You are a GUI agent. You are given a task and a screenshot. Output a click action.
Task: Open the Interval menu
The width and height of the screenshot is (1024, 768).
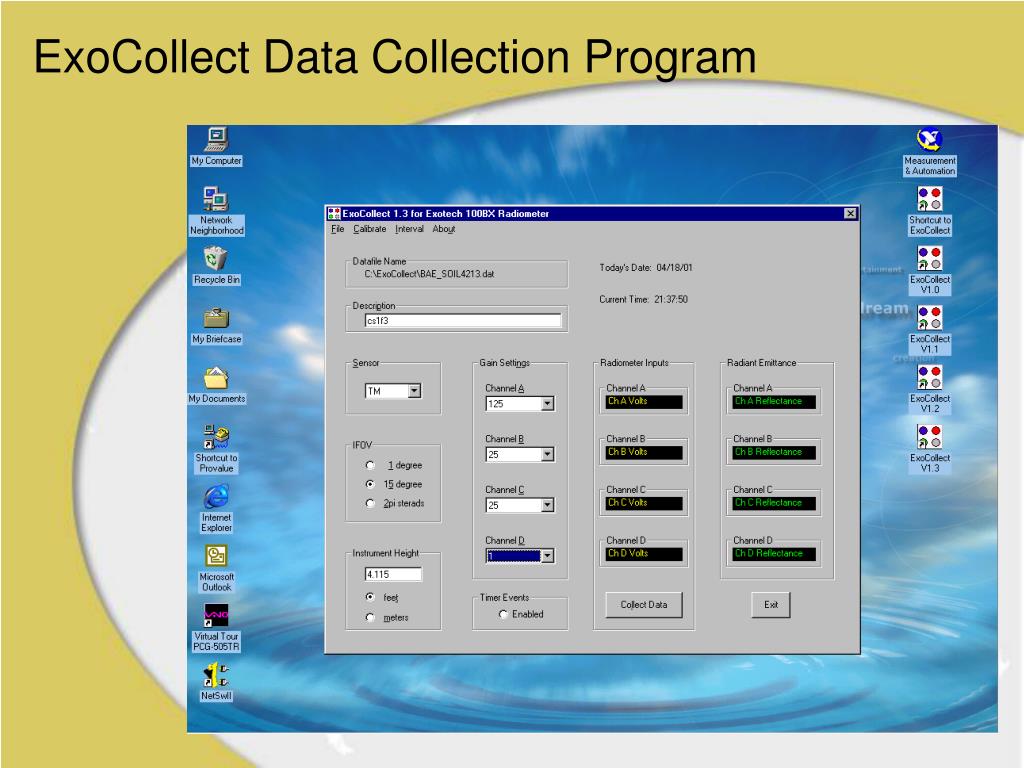click(409, 229)
